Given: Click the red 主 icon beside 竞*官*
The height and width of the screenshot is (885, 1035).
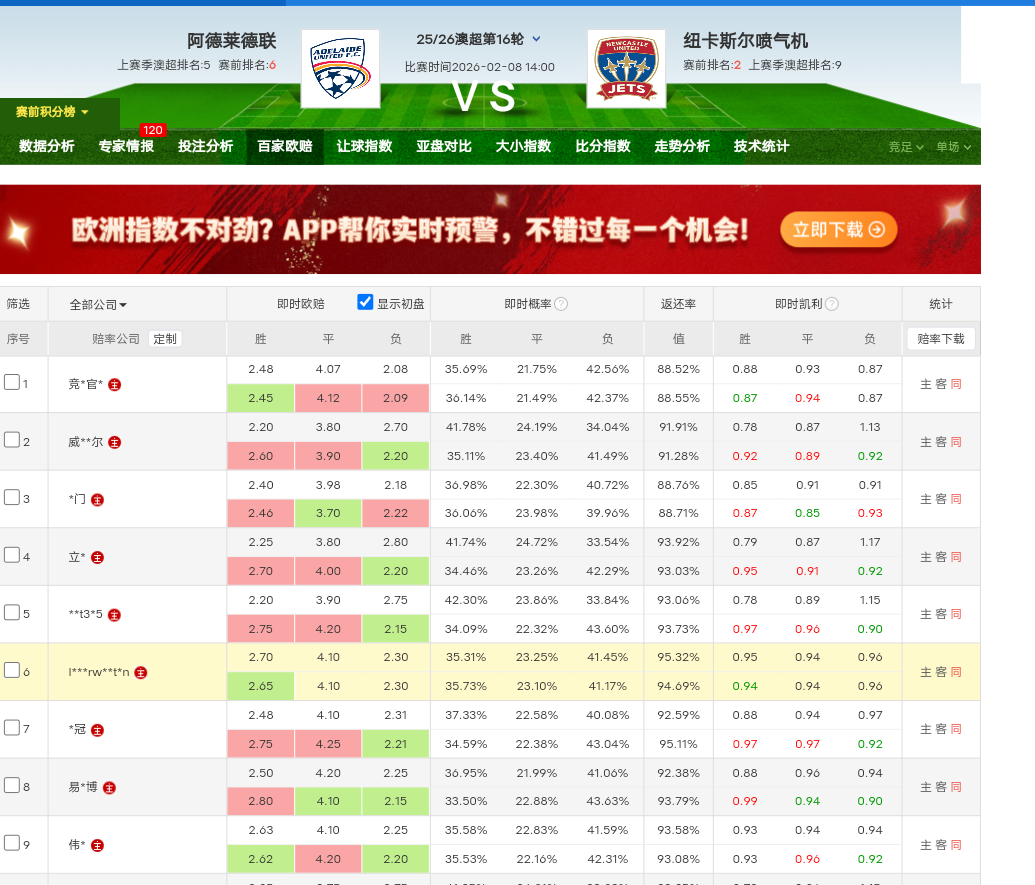Looking at the screenshot, I should point(115,384).
